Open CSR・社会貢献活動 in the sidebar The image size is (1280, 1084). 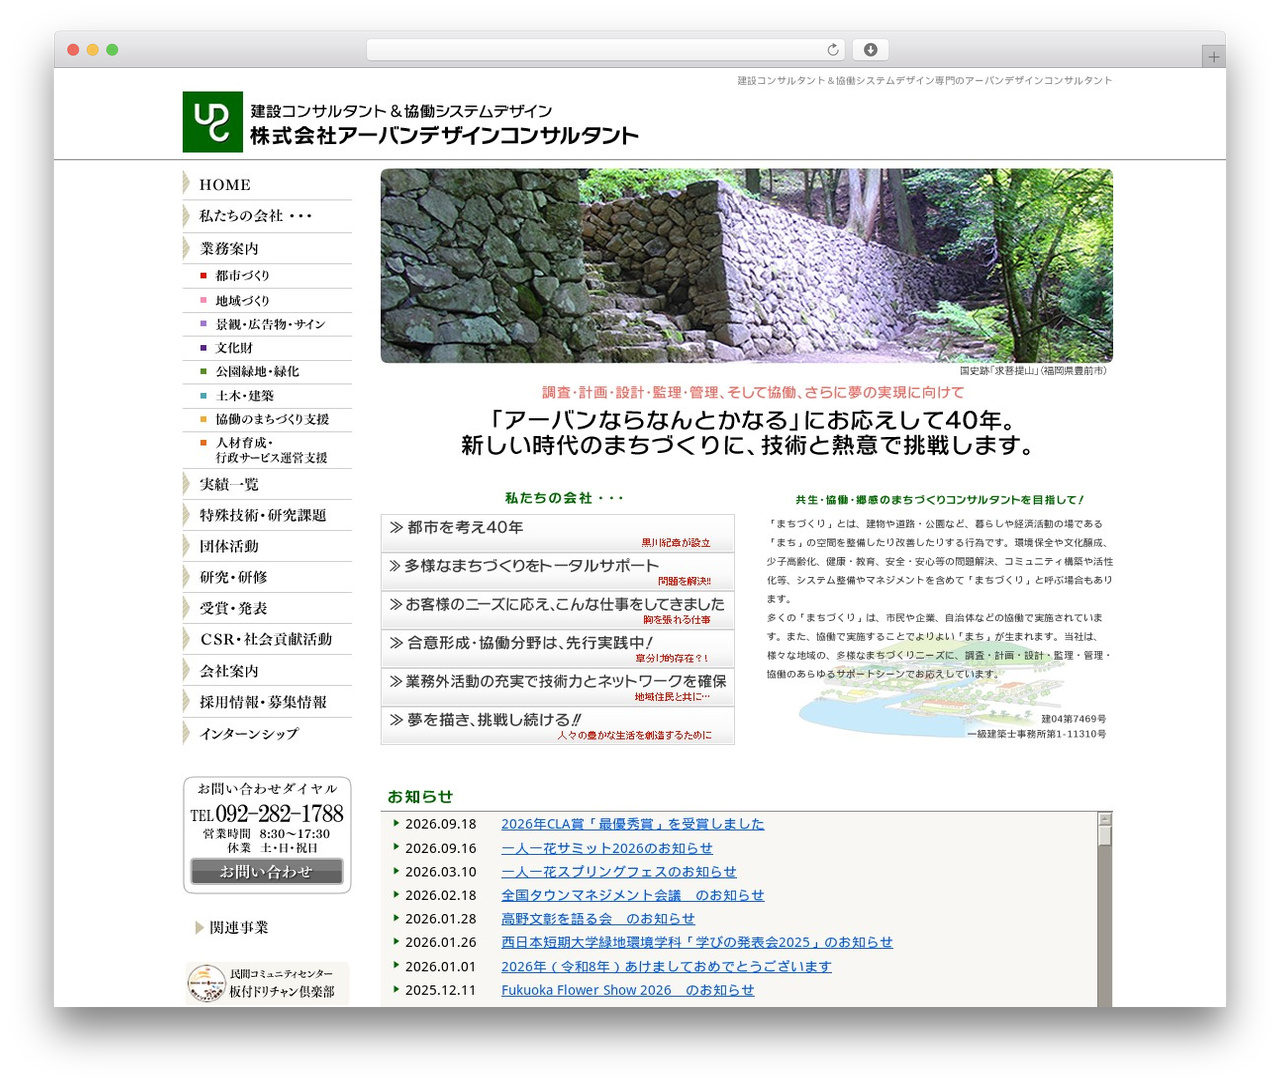pos(267,639)
